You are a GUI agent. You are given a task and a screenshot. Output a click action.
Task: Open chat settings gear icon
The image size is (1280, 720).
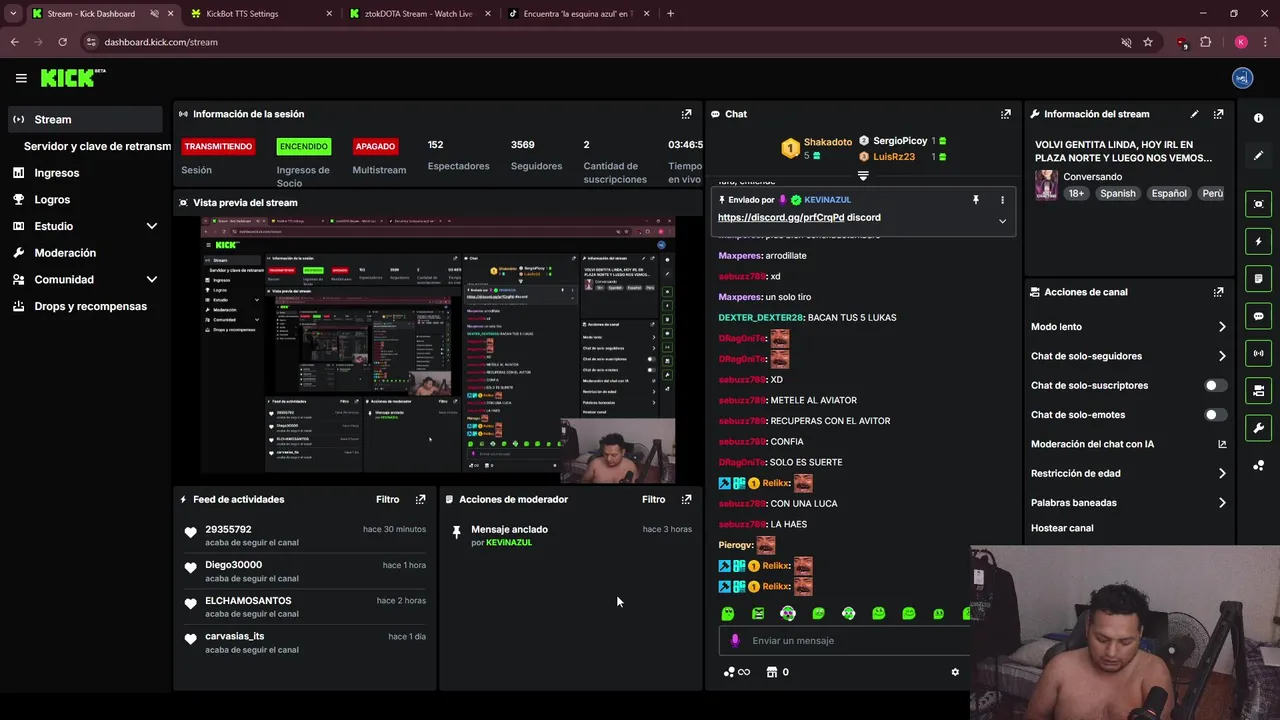pyautogui.click(x=955, y=672)
